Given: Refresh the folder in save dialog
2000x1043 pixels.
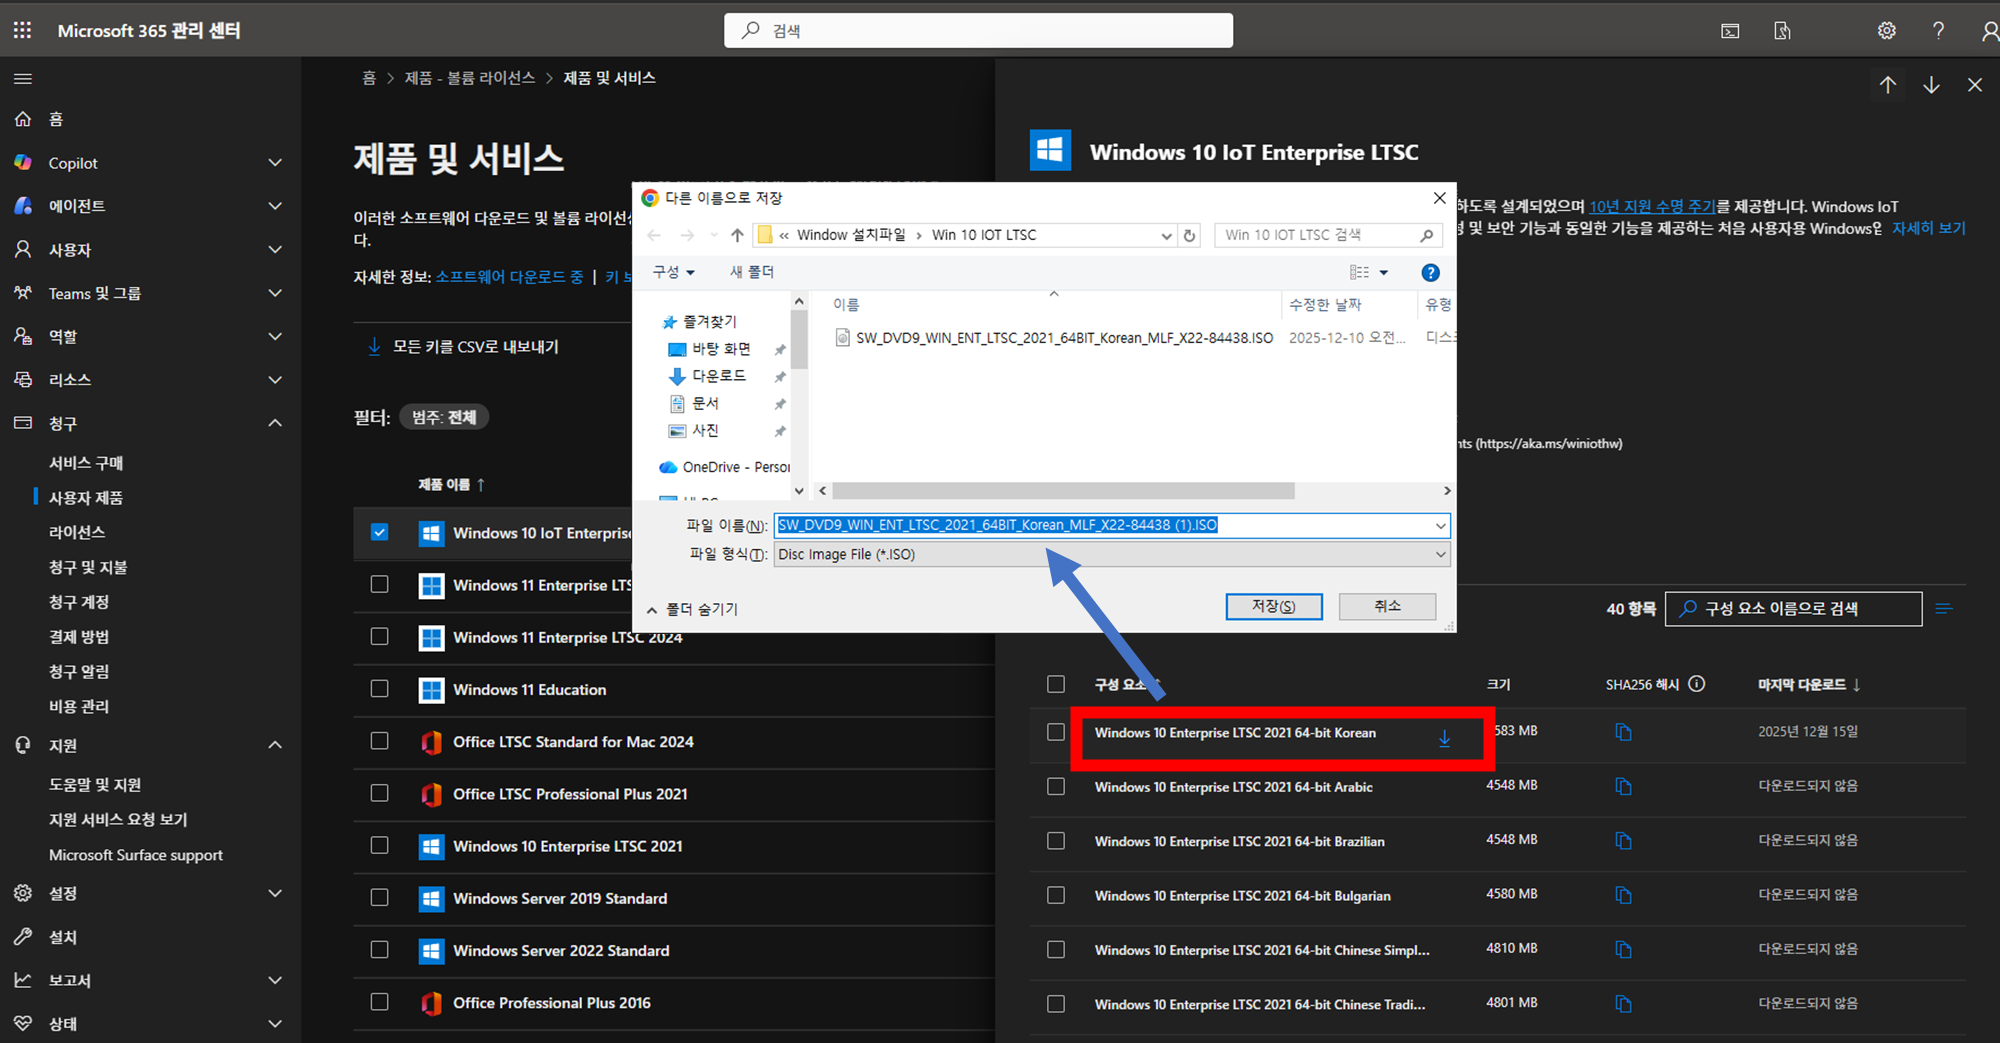Looking at the screenshot, I should click(x=1189, y=235).
